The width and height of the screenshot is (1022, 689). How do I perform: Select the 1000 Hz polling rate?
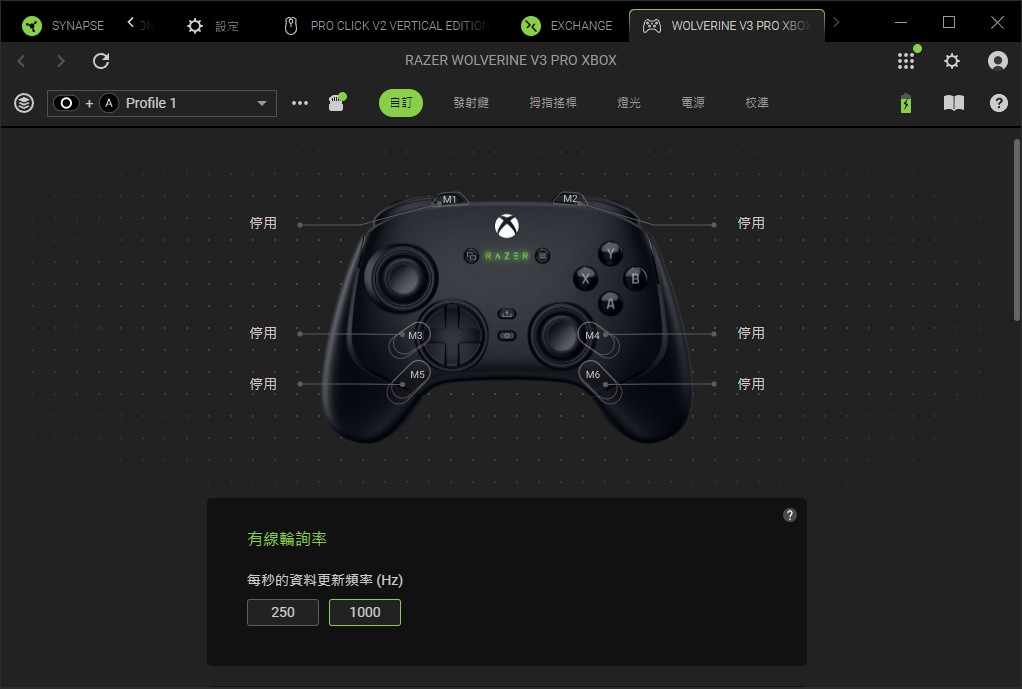(365, 612)
